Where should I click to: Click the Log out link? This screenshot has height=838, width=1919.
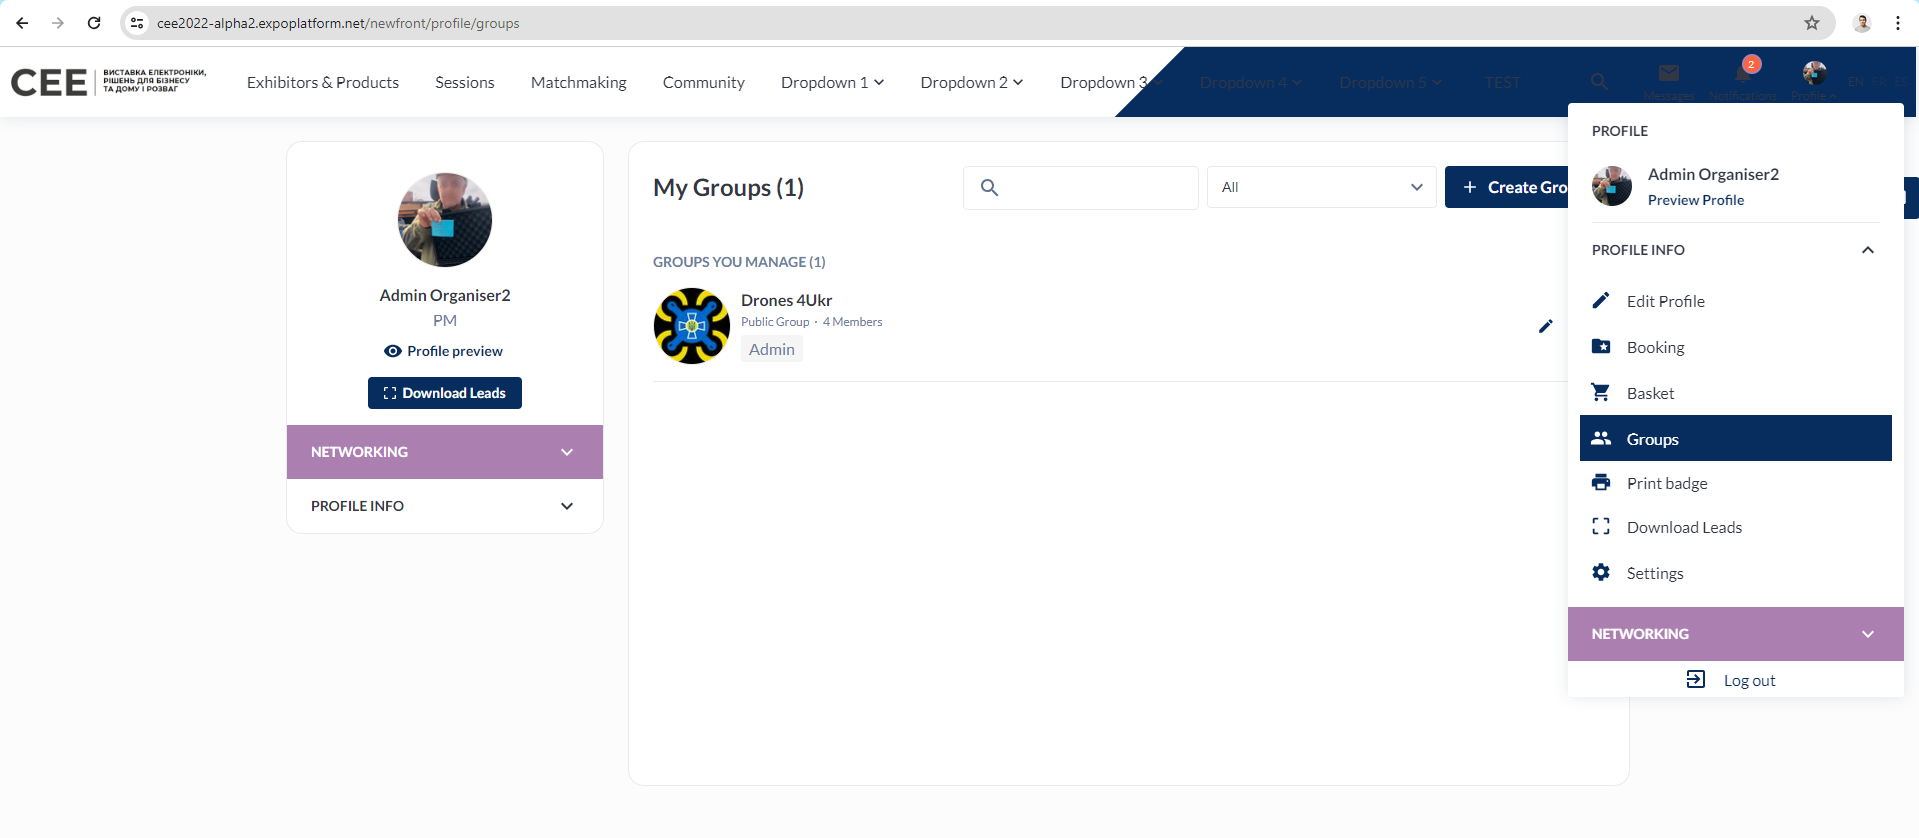(x=1748, y=680)
